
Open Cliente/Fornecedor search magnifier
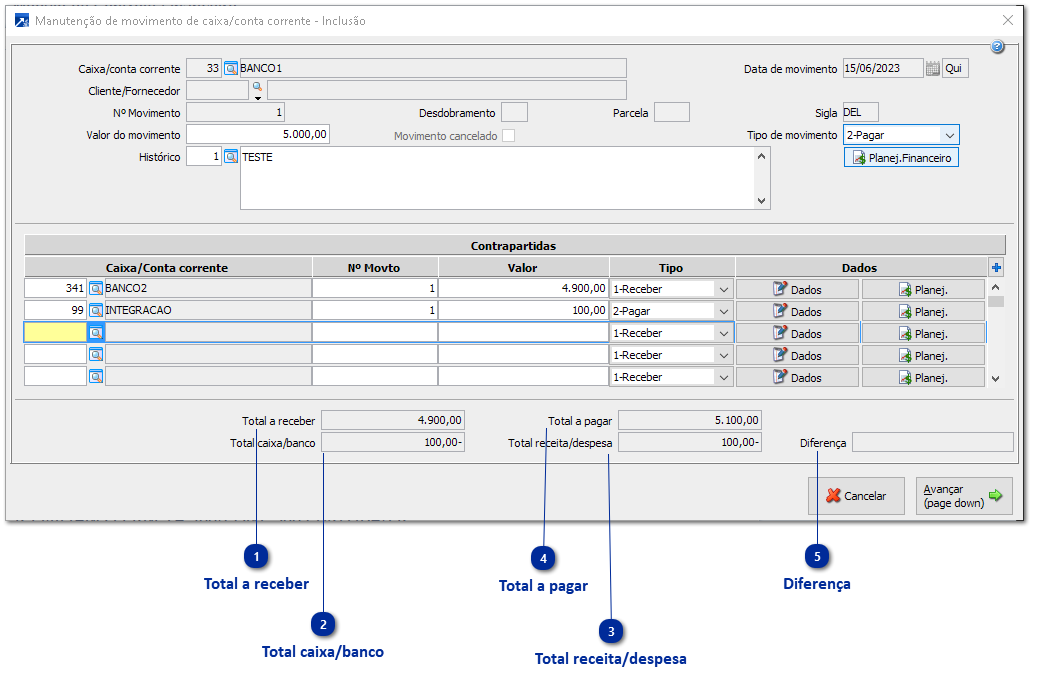tap(256, 89)
